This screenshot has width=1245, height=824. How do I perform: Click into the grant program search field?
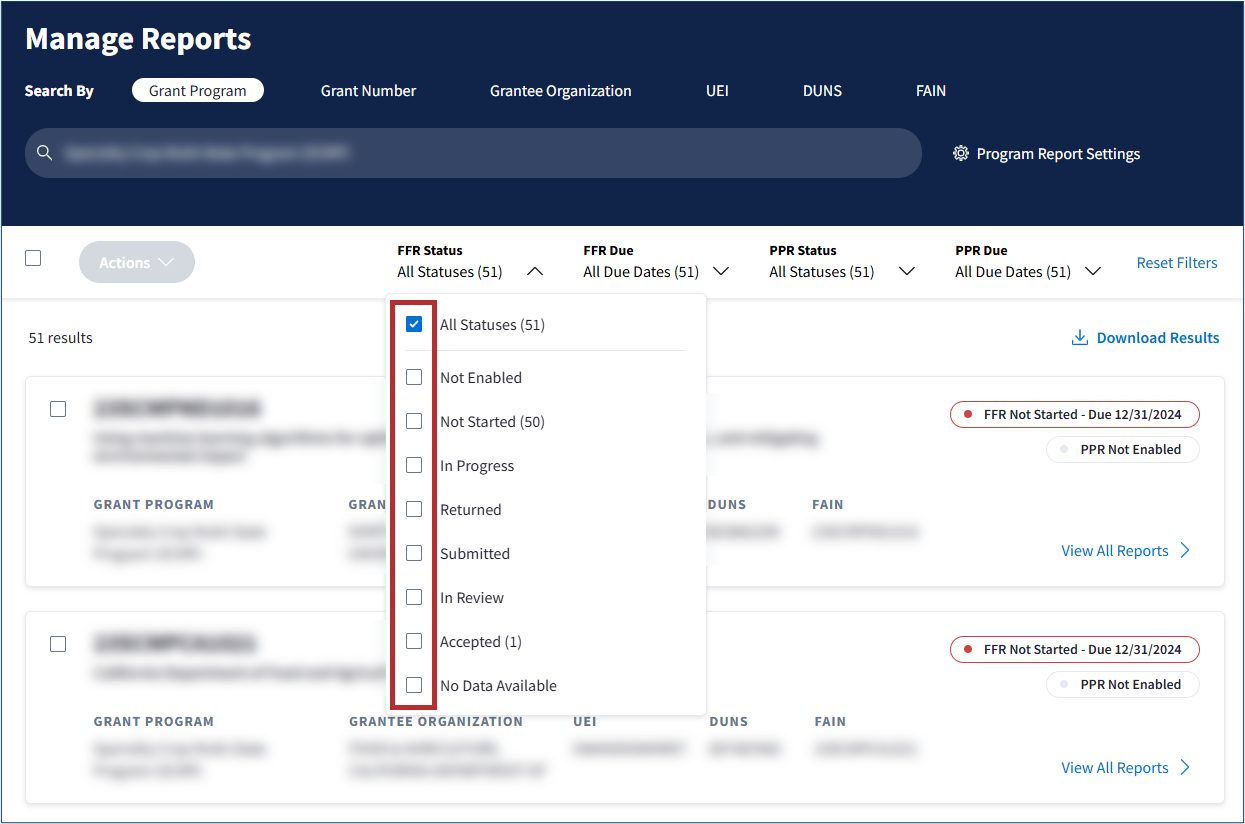(480, 153)
